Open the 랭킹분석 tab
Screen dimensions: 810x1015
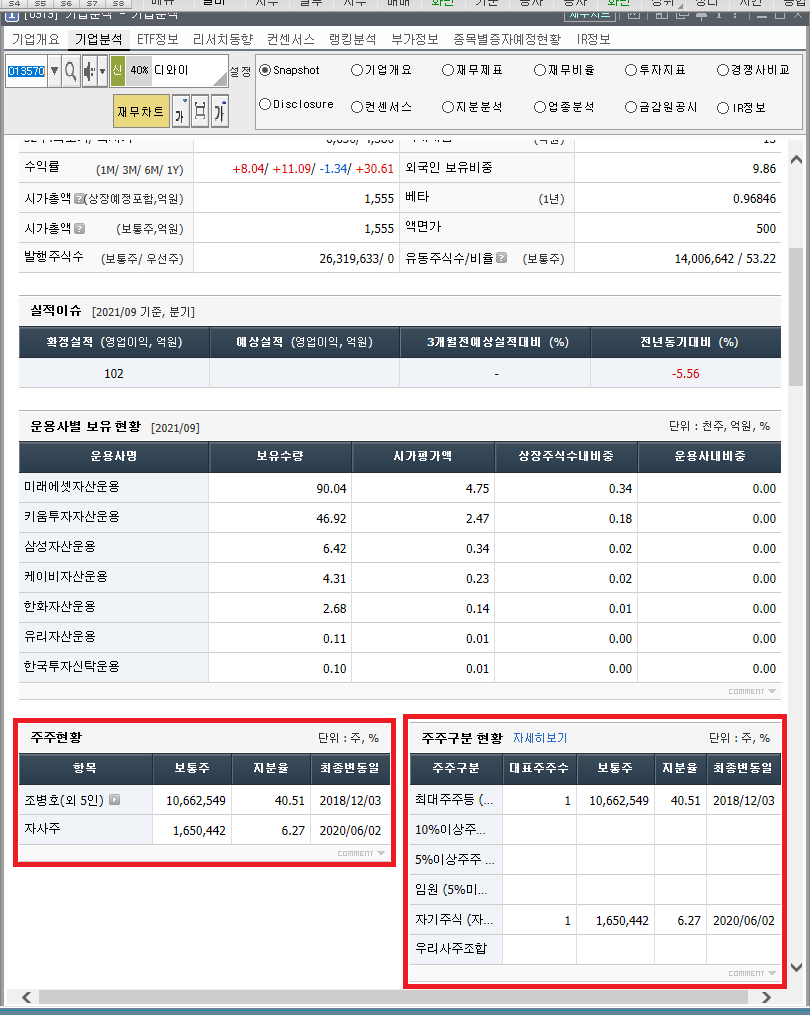(352, 39)
